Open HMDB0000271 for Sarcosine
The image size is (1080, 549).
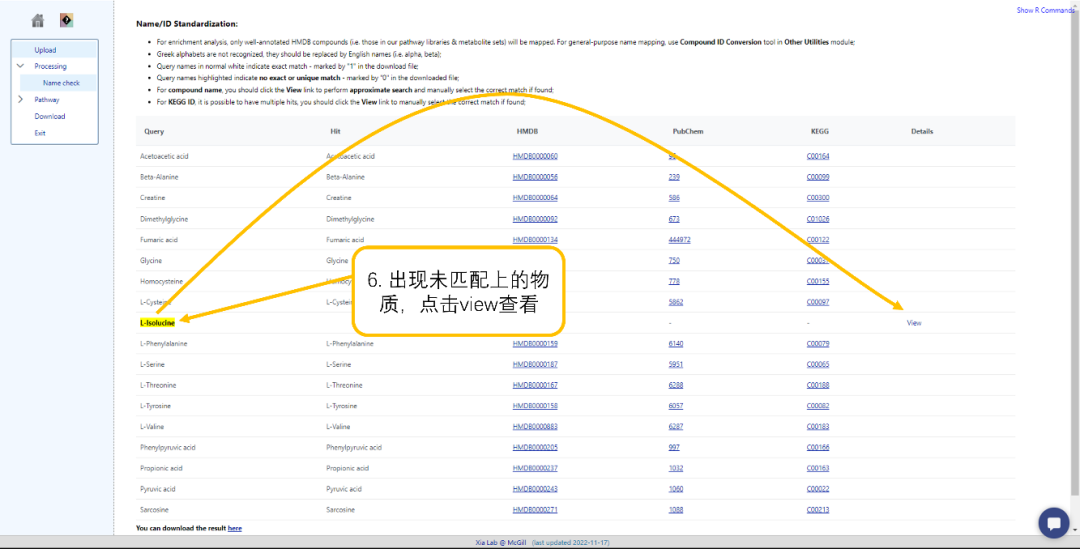click(535, 510)
